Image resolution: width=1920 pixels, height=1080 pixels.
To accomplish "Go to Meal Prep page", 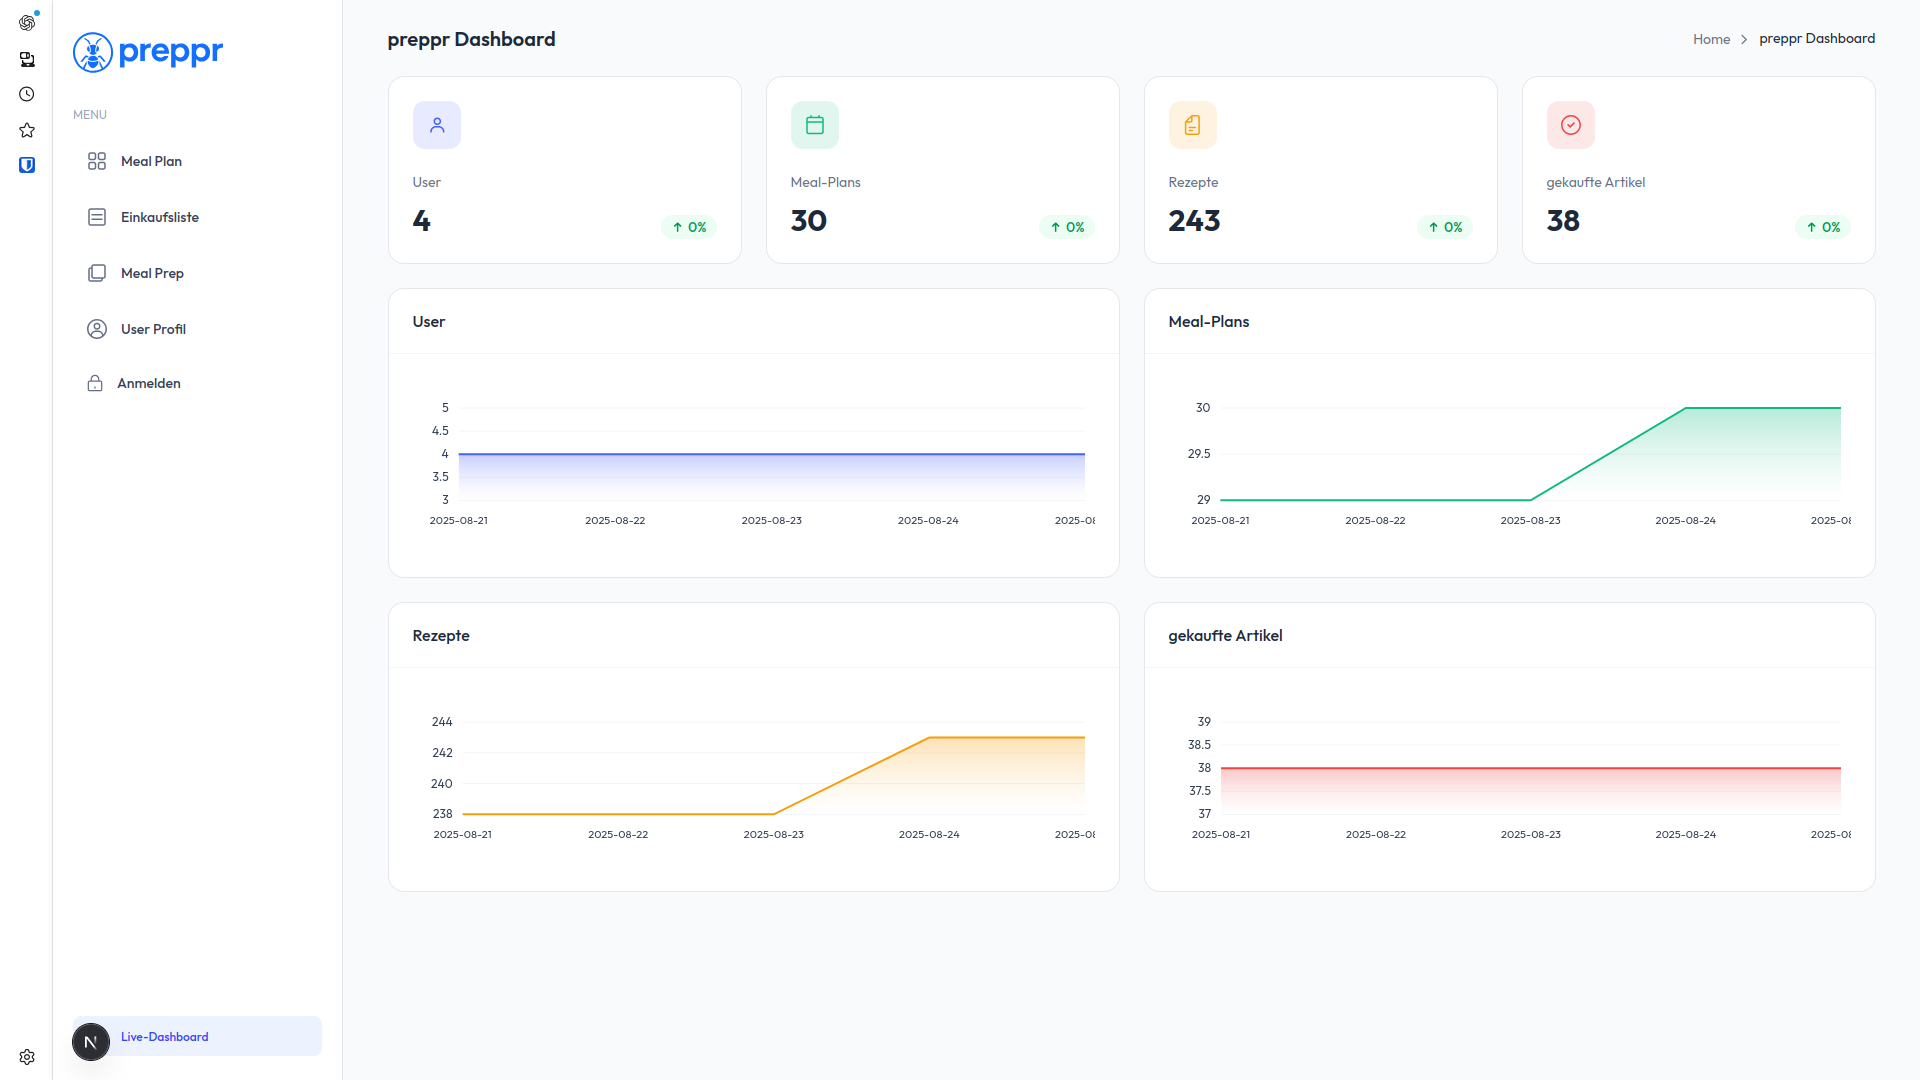I will point(152,273).
